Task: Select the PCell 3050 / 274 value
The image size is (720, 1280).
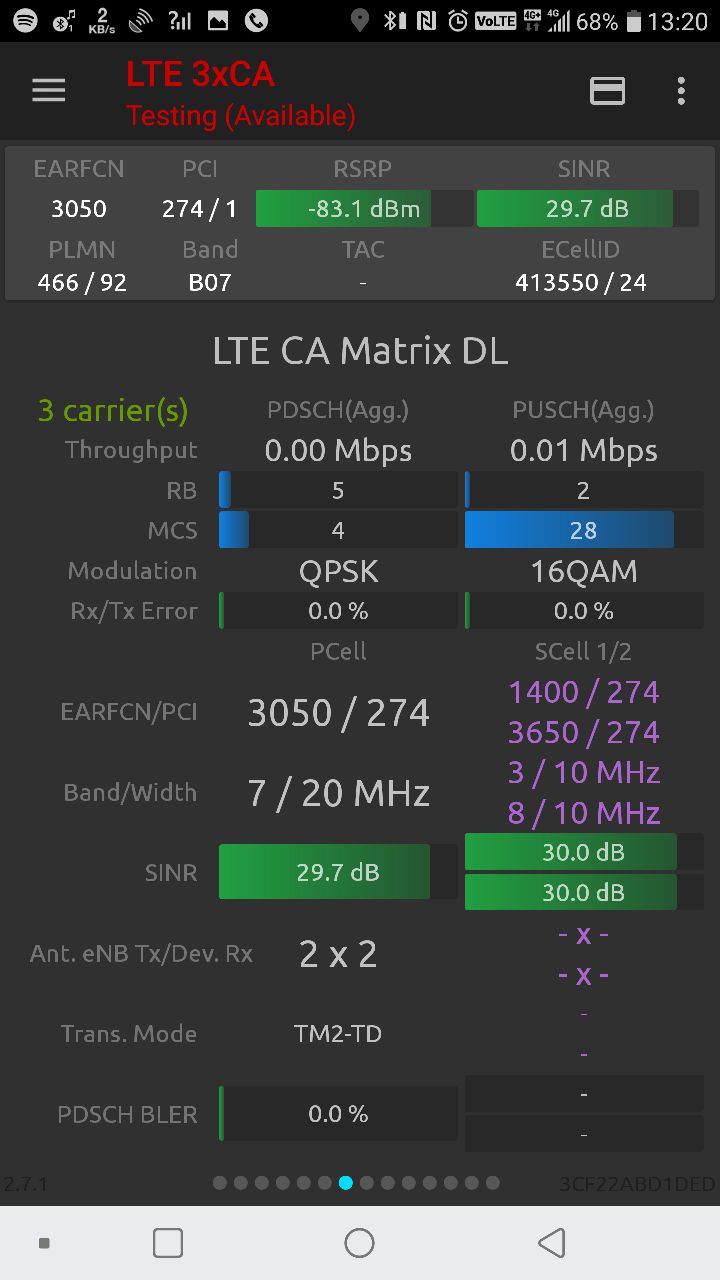Action: pyautogui.click(x=338, y=712)
